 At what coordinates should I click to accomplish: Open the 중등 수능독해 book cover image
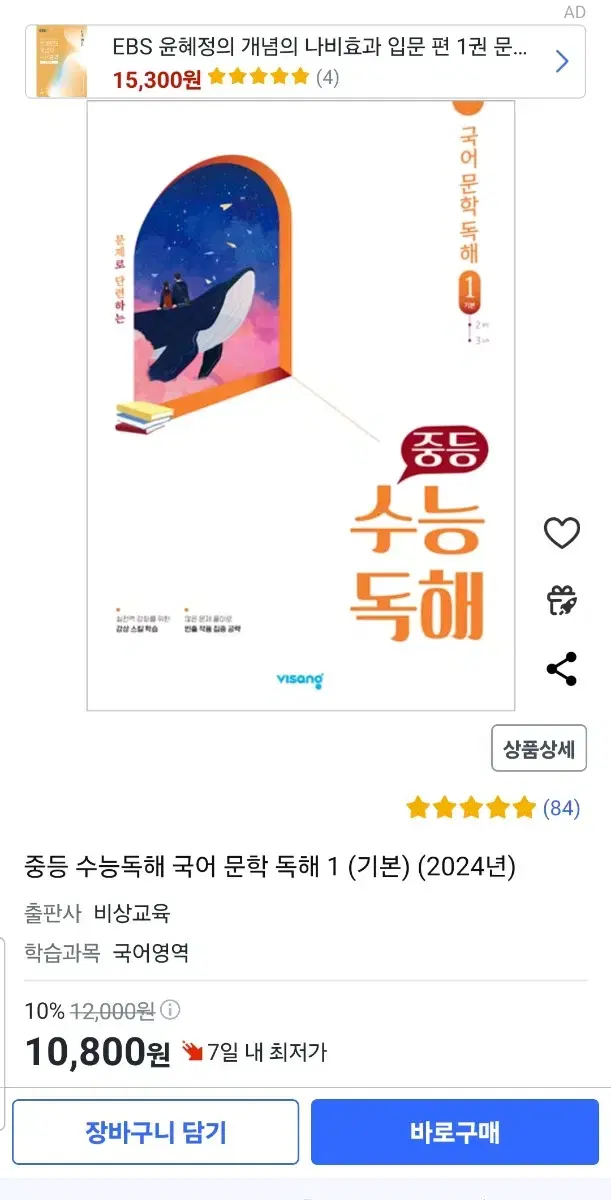tap(301, 405)
